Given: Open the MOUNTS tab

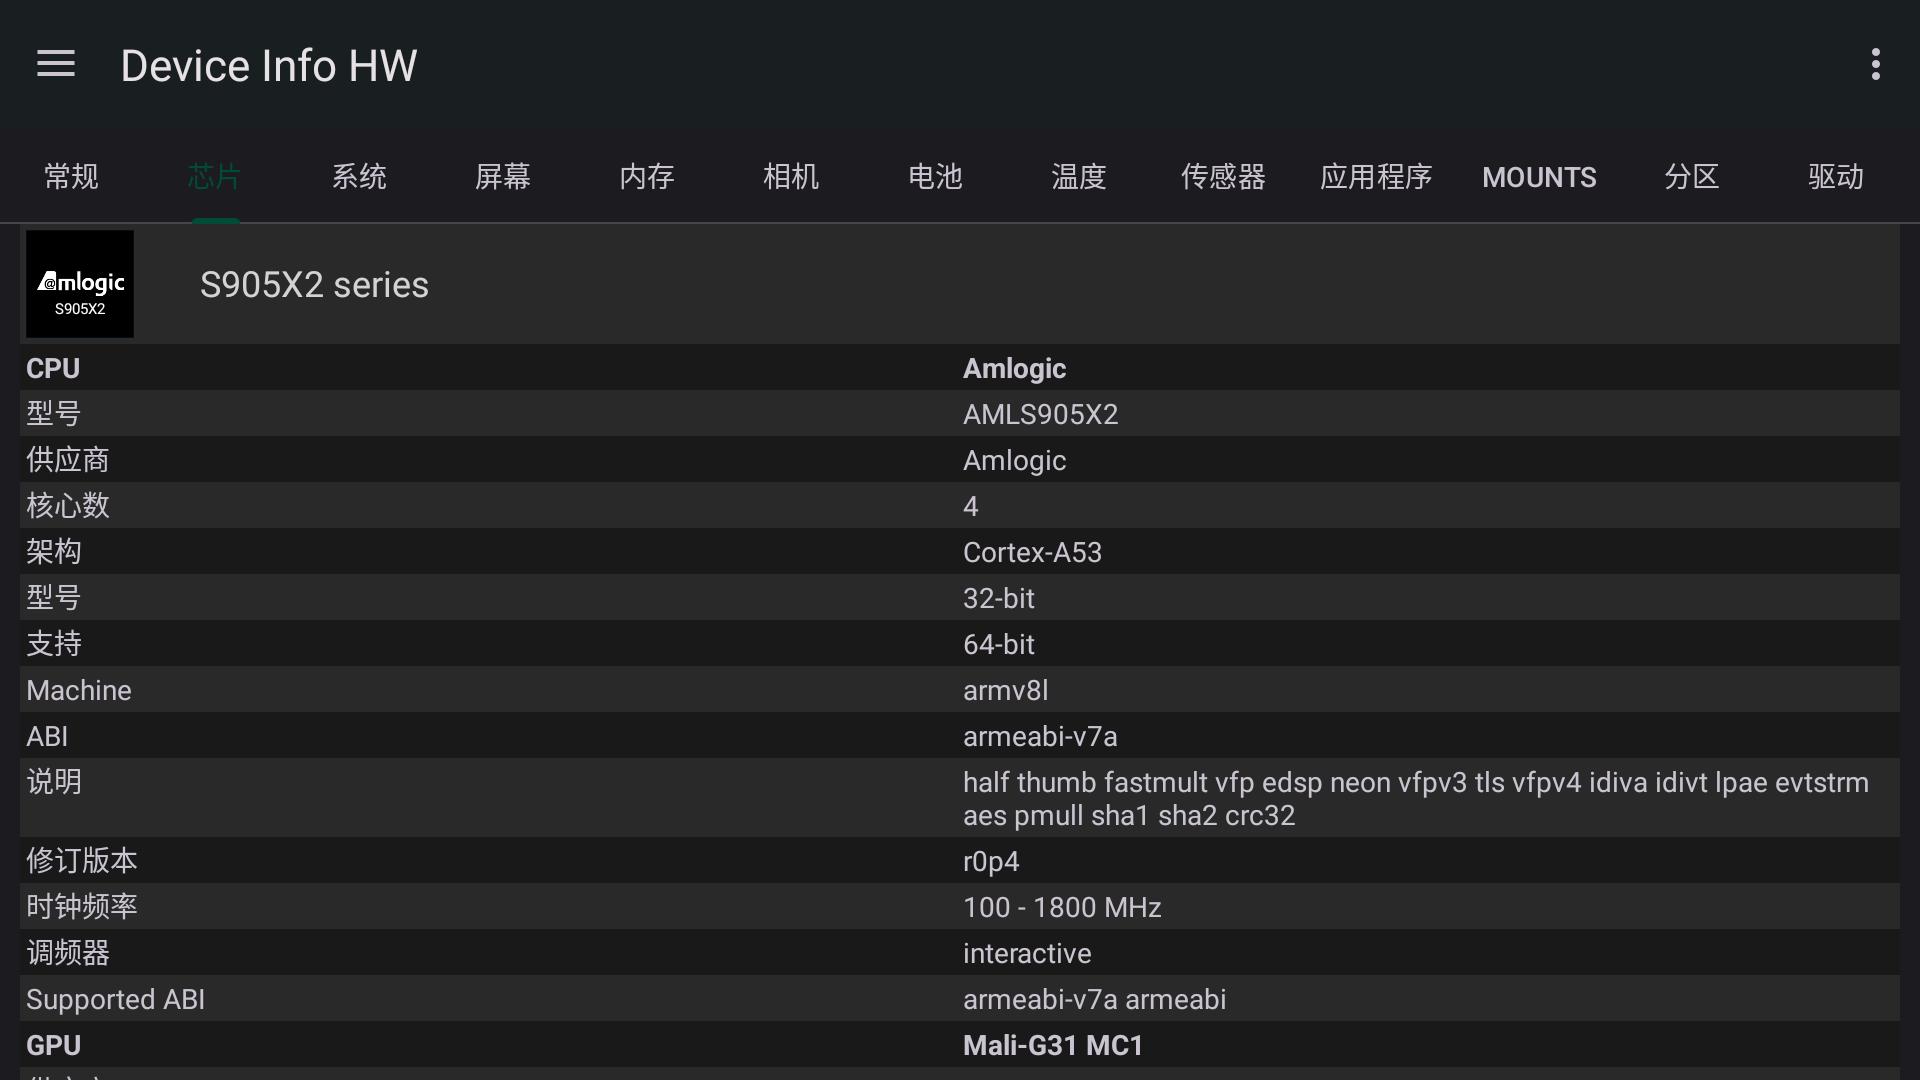Looking at the screenshot, I should 1539,177.
